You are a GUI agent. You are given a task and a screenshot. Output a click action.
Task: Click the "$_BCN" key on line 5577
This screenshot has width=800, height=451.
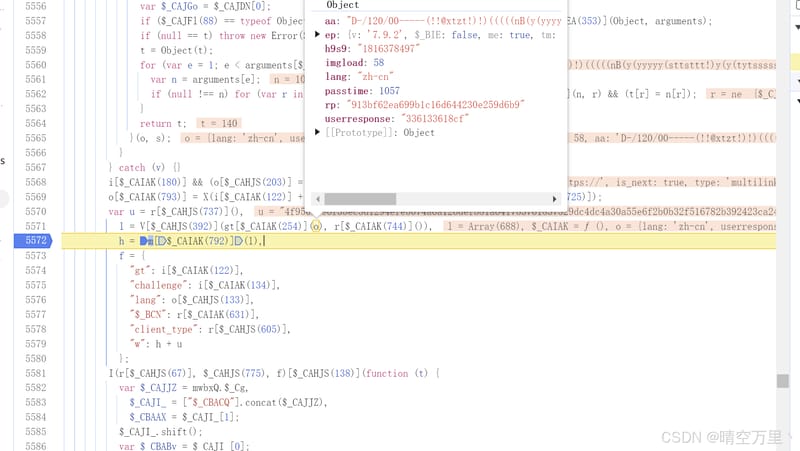[148, 315]
